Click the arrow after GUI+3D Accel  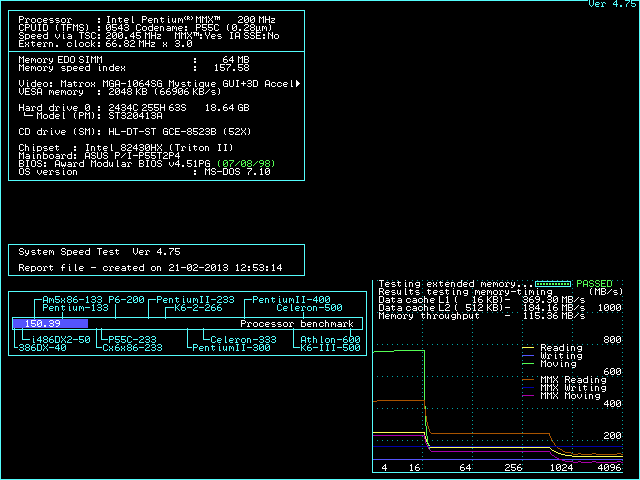pos(298,84)
